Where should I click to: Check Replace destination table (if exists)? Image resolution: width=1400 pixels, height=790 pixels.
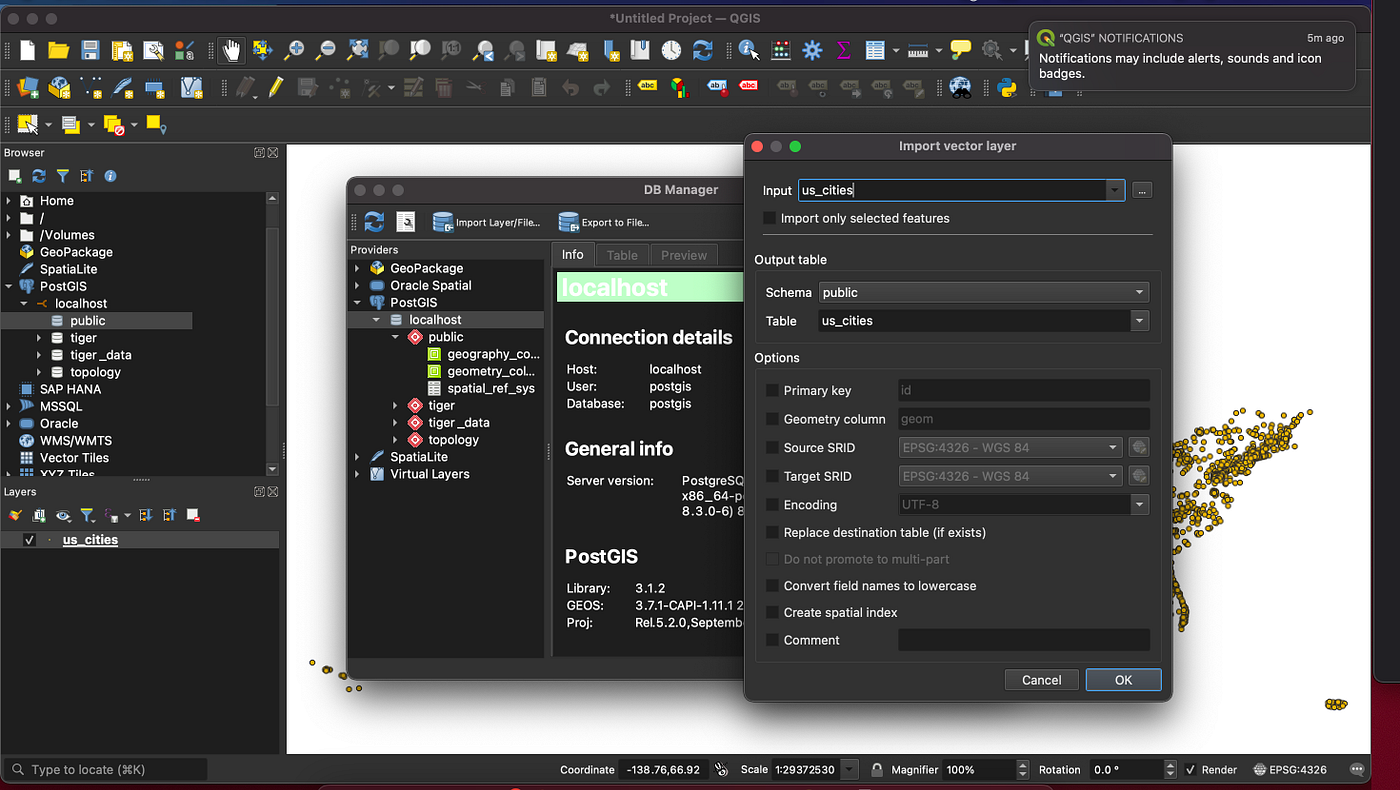click(772, 533)
